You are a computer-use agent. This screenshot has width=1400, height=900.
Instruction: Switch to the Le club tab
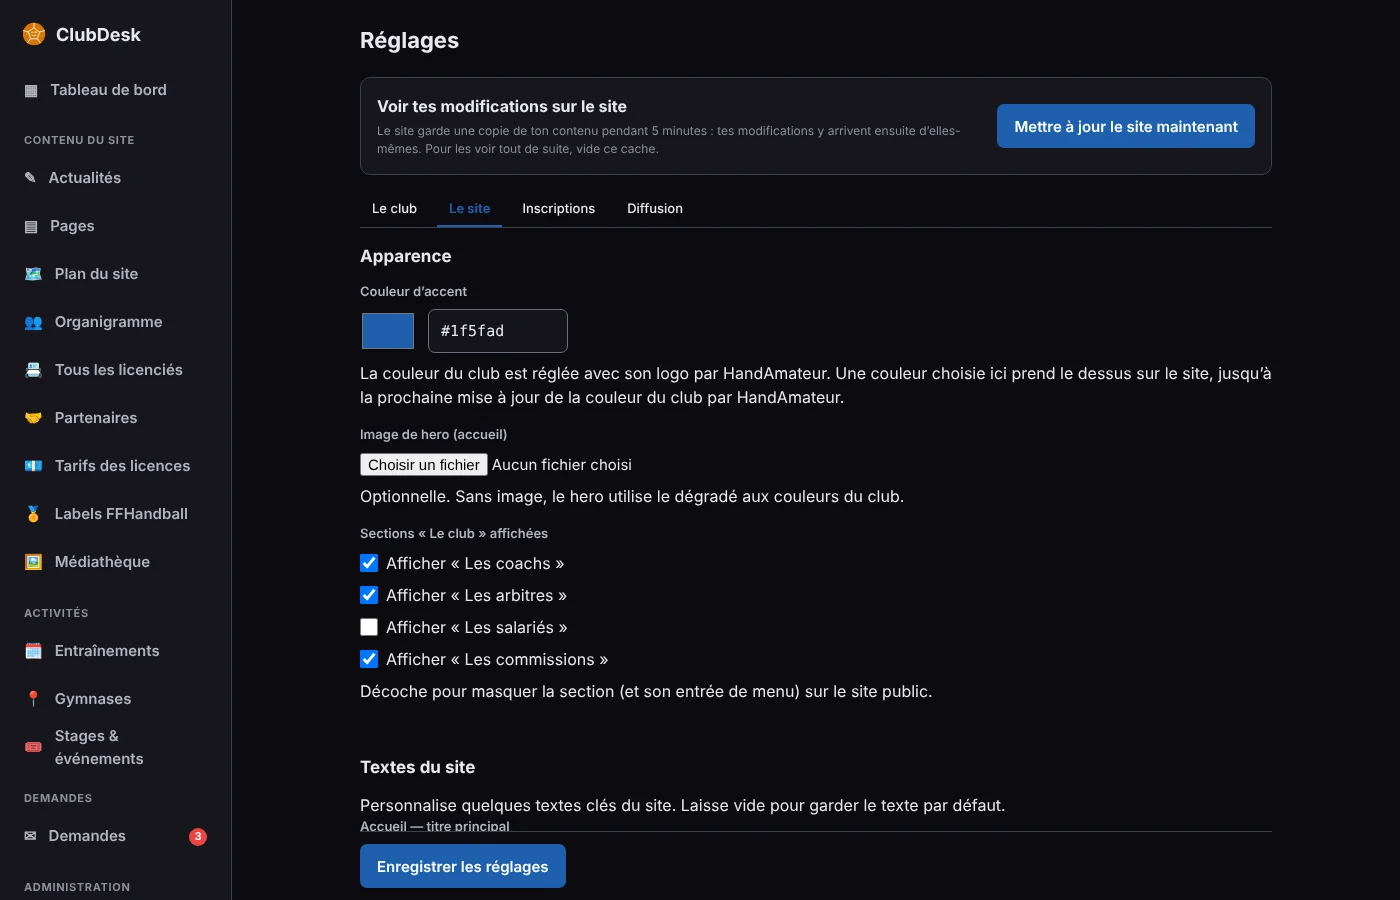point(394,208)
